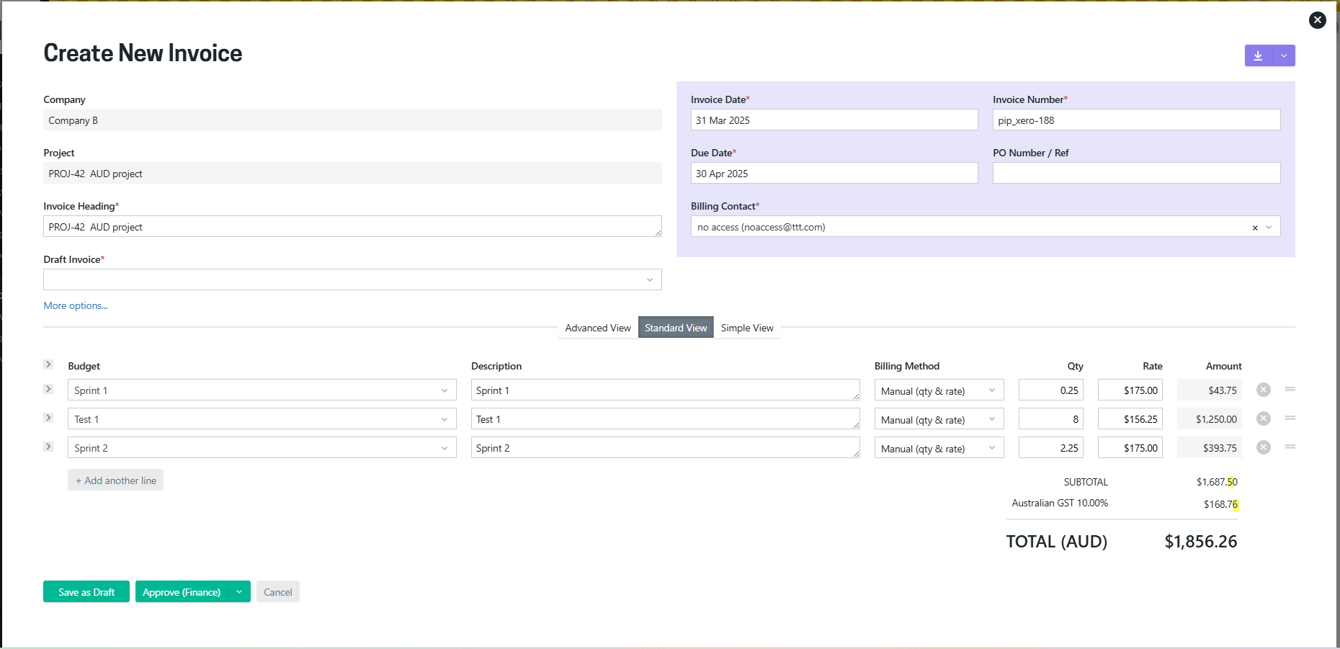1340x649 pixels.
Task: Expand the Sprint 1 line details
Action: coord(48,389)
